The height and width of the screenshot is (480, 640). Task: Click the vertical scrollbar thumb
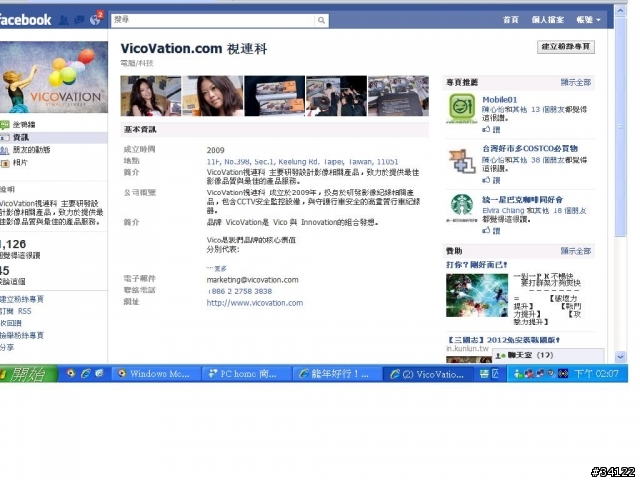point(620,127)
